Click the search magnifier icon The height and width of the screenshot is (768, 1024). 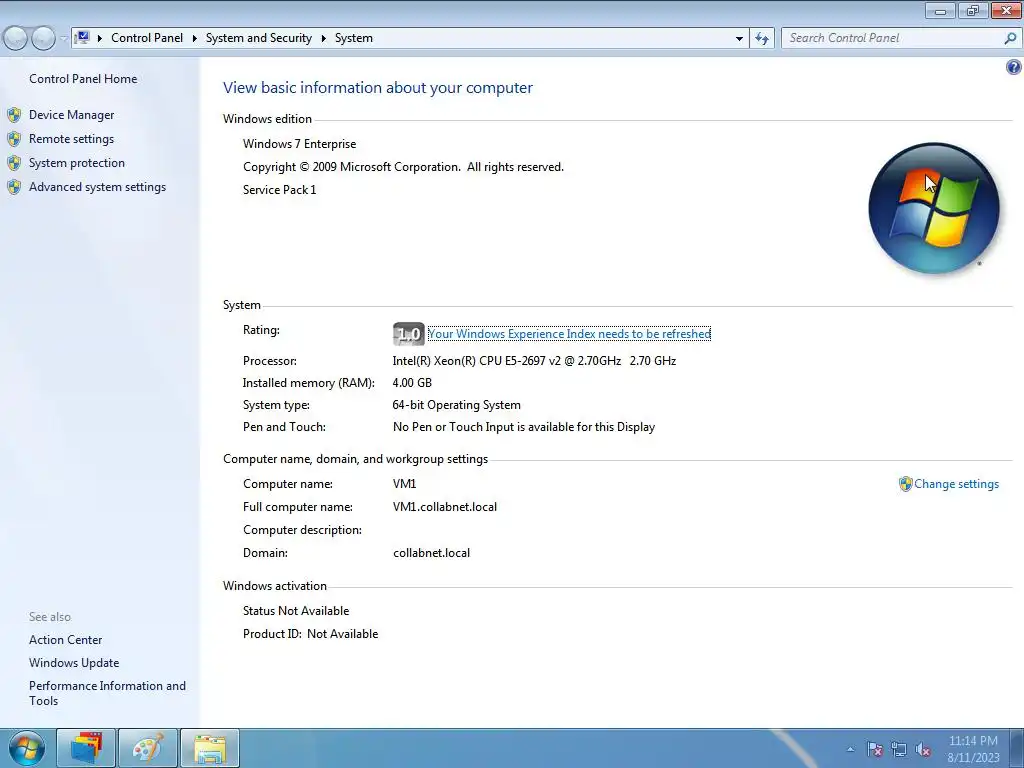[1010, 39]
